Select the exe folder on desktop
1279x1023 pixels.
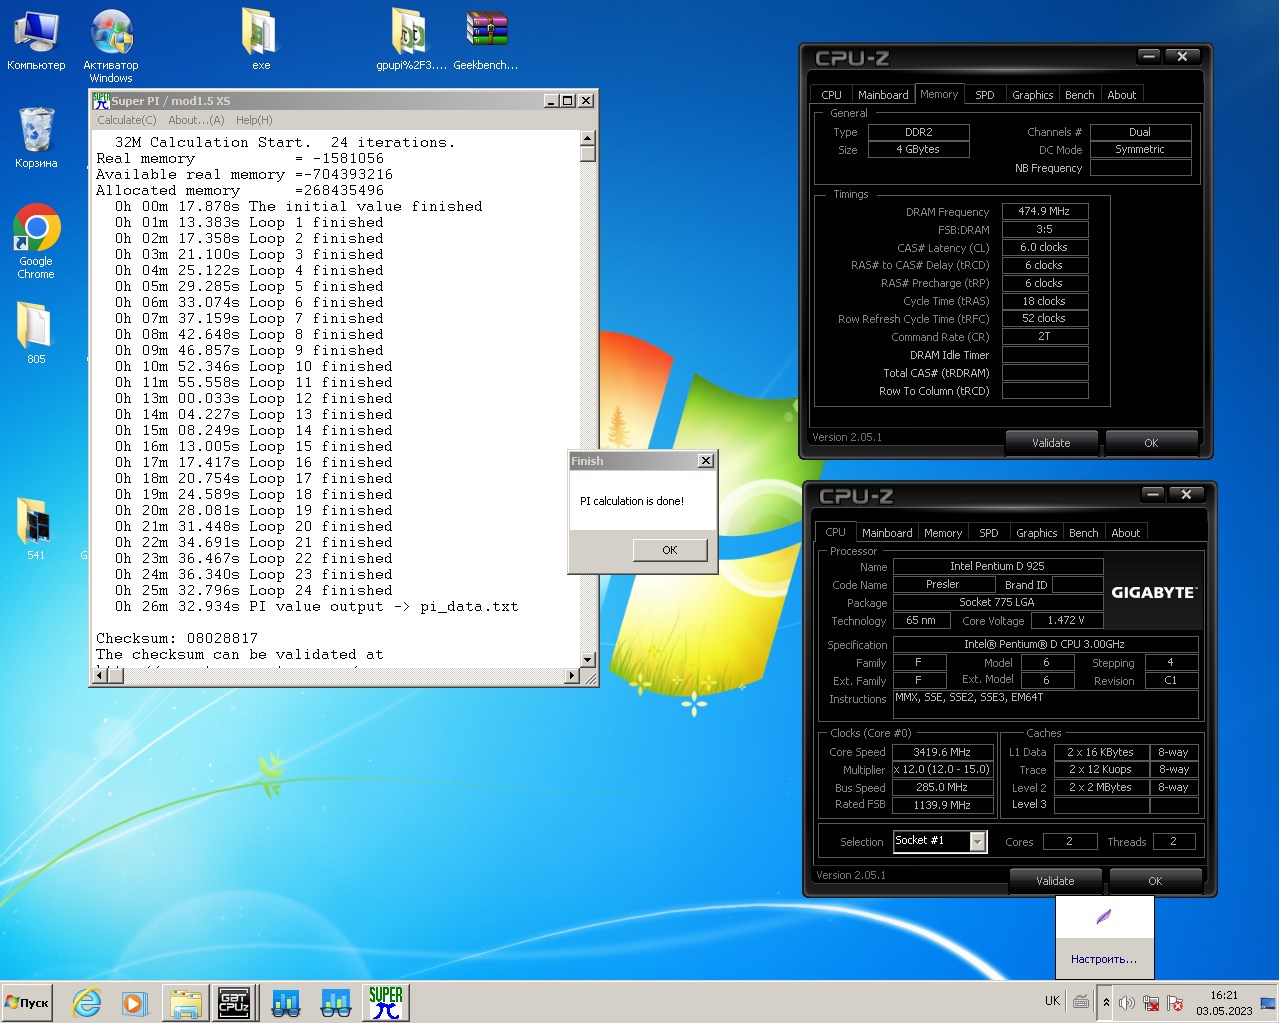[261, 40]
